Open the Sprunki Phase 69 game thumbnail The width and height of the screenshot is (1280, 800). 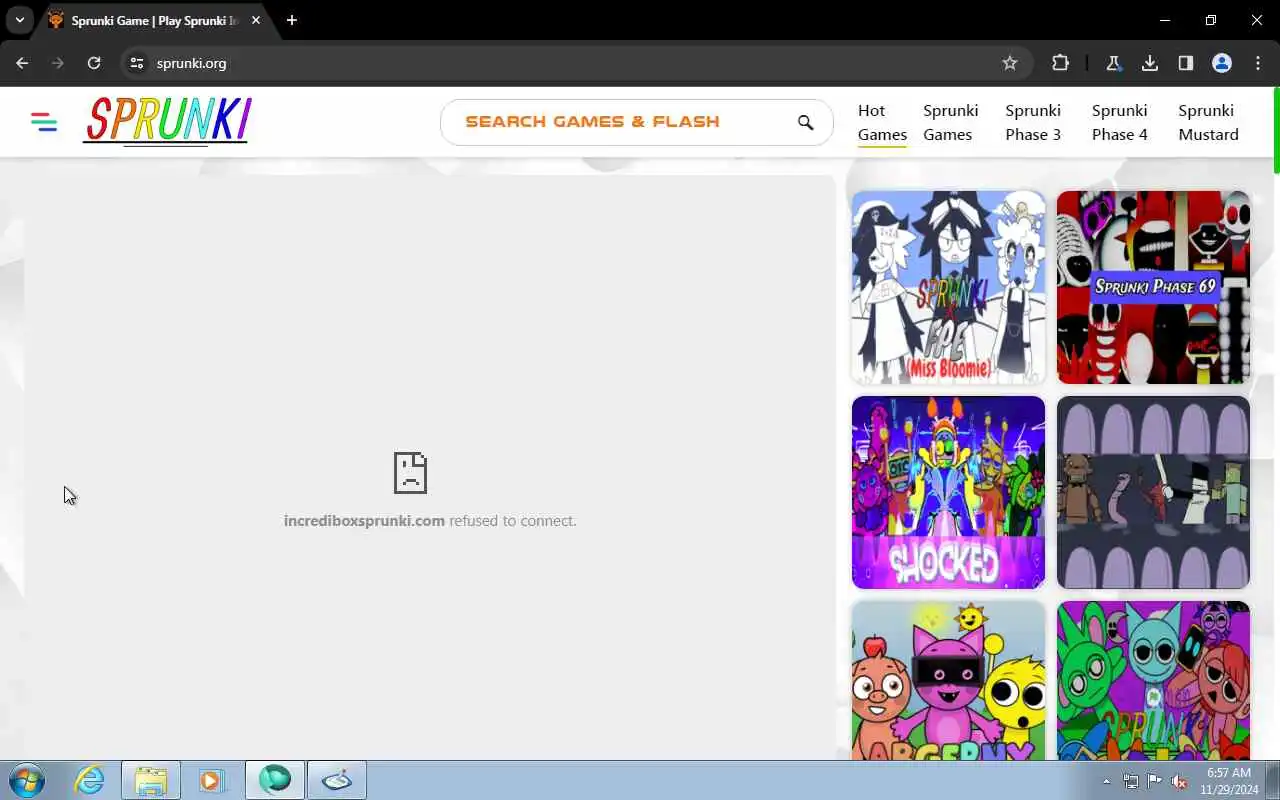tap(1153, 287)
